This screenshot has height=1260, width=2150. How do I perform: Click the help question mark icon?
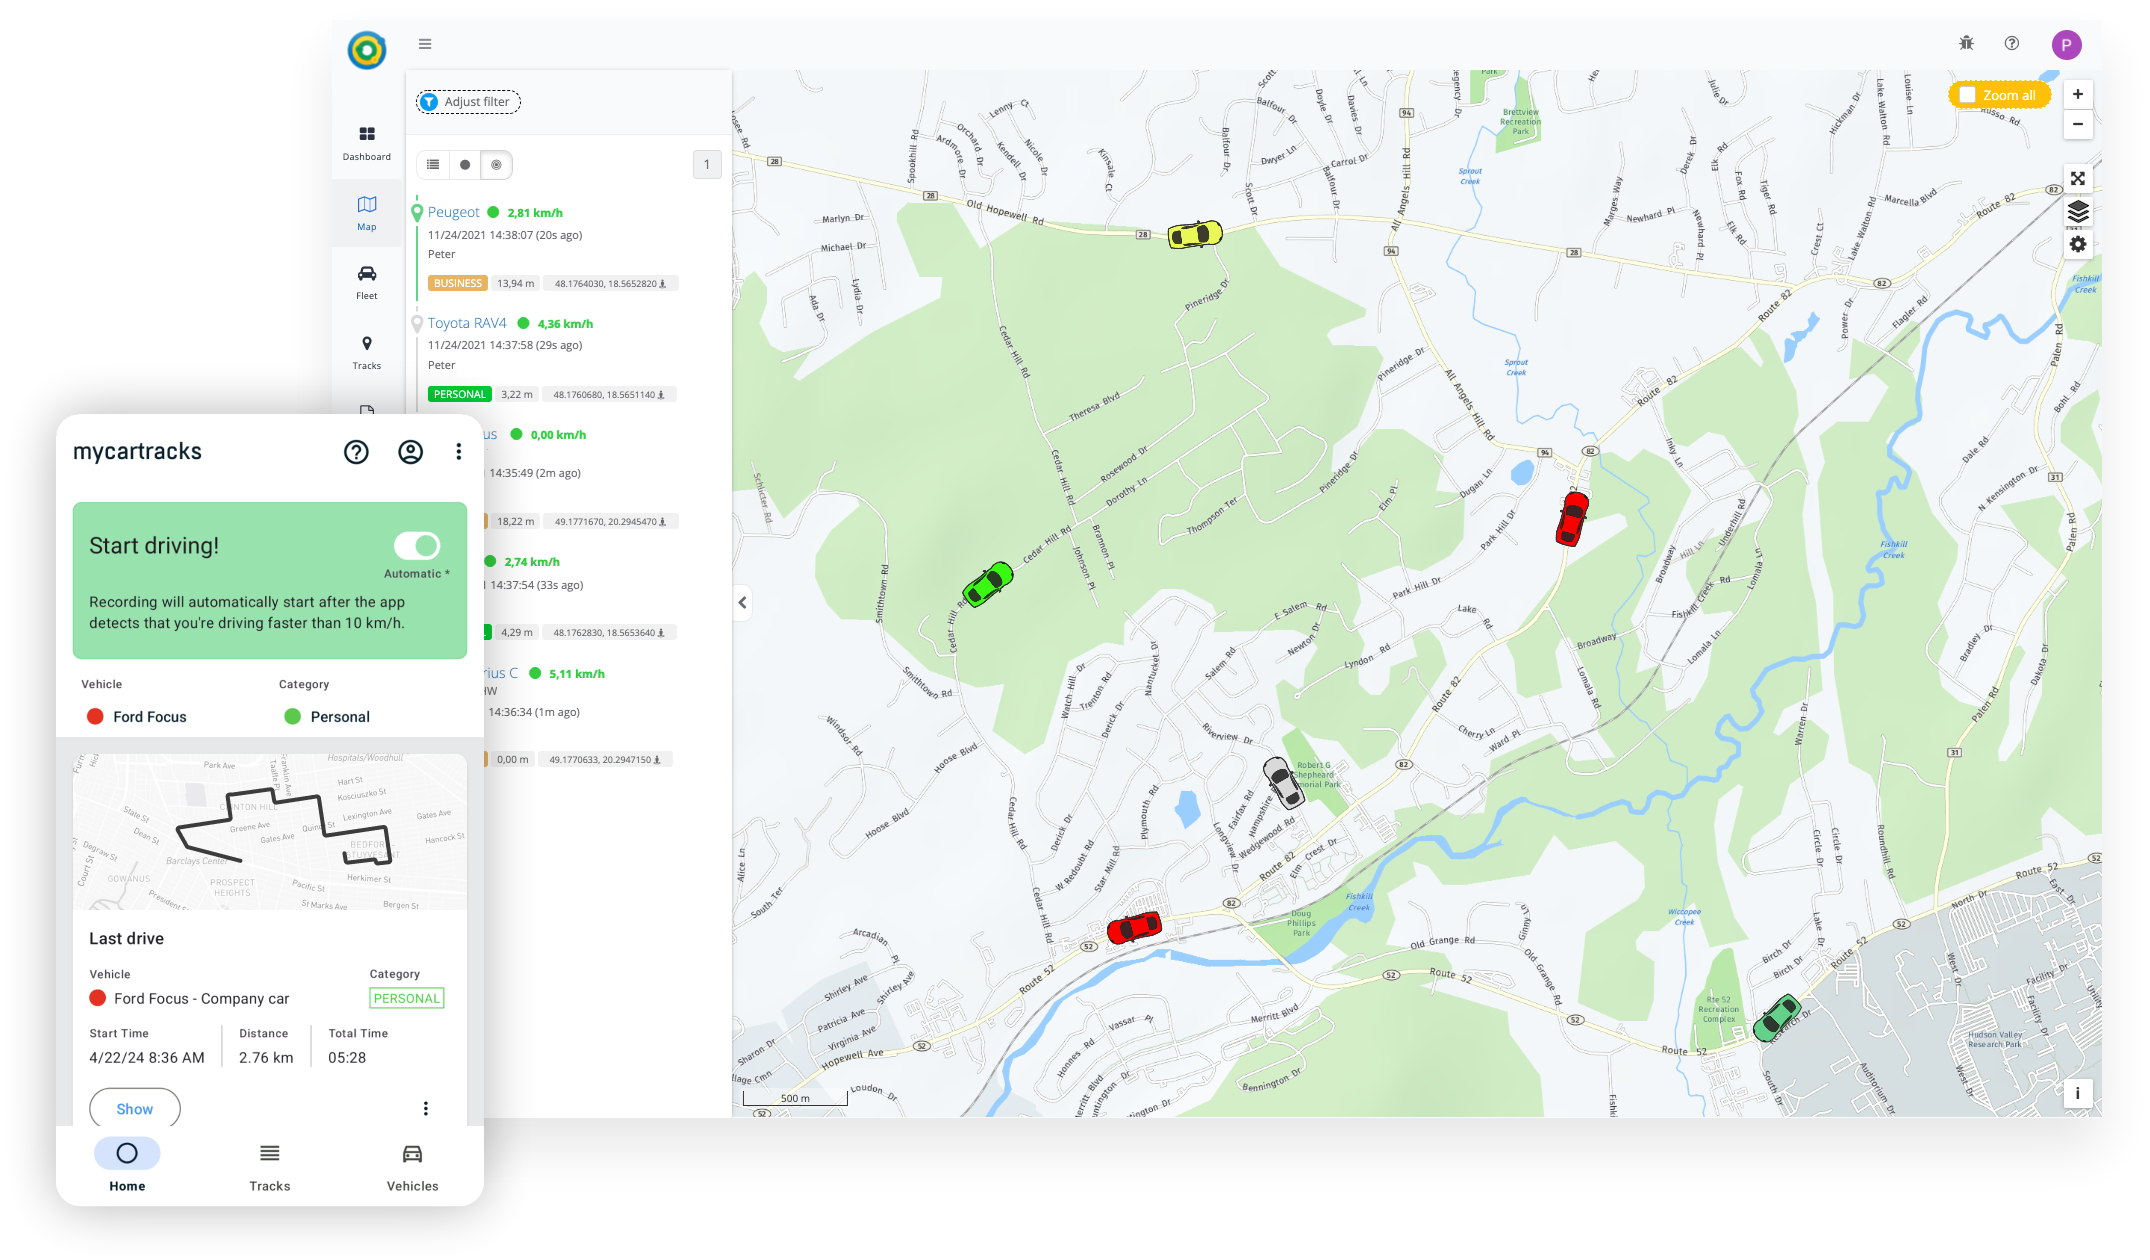pos(2011,44)
